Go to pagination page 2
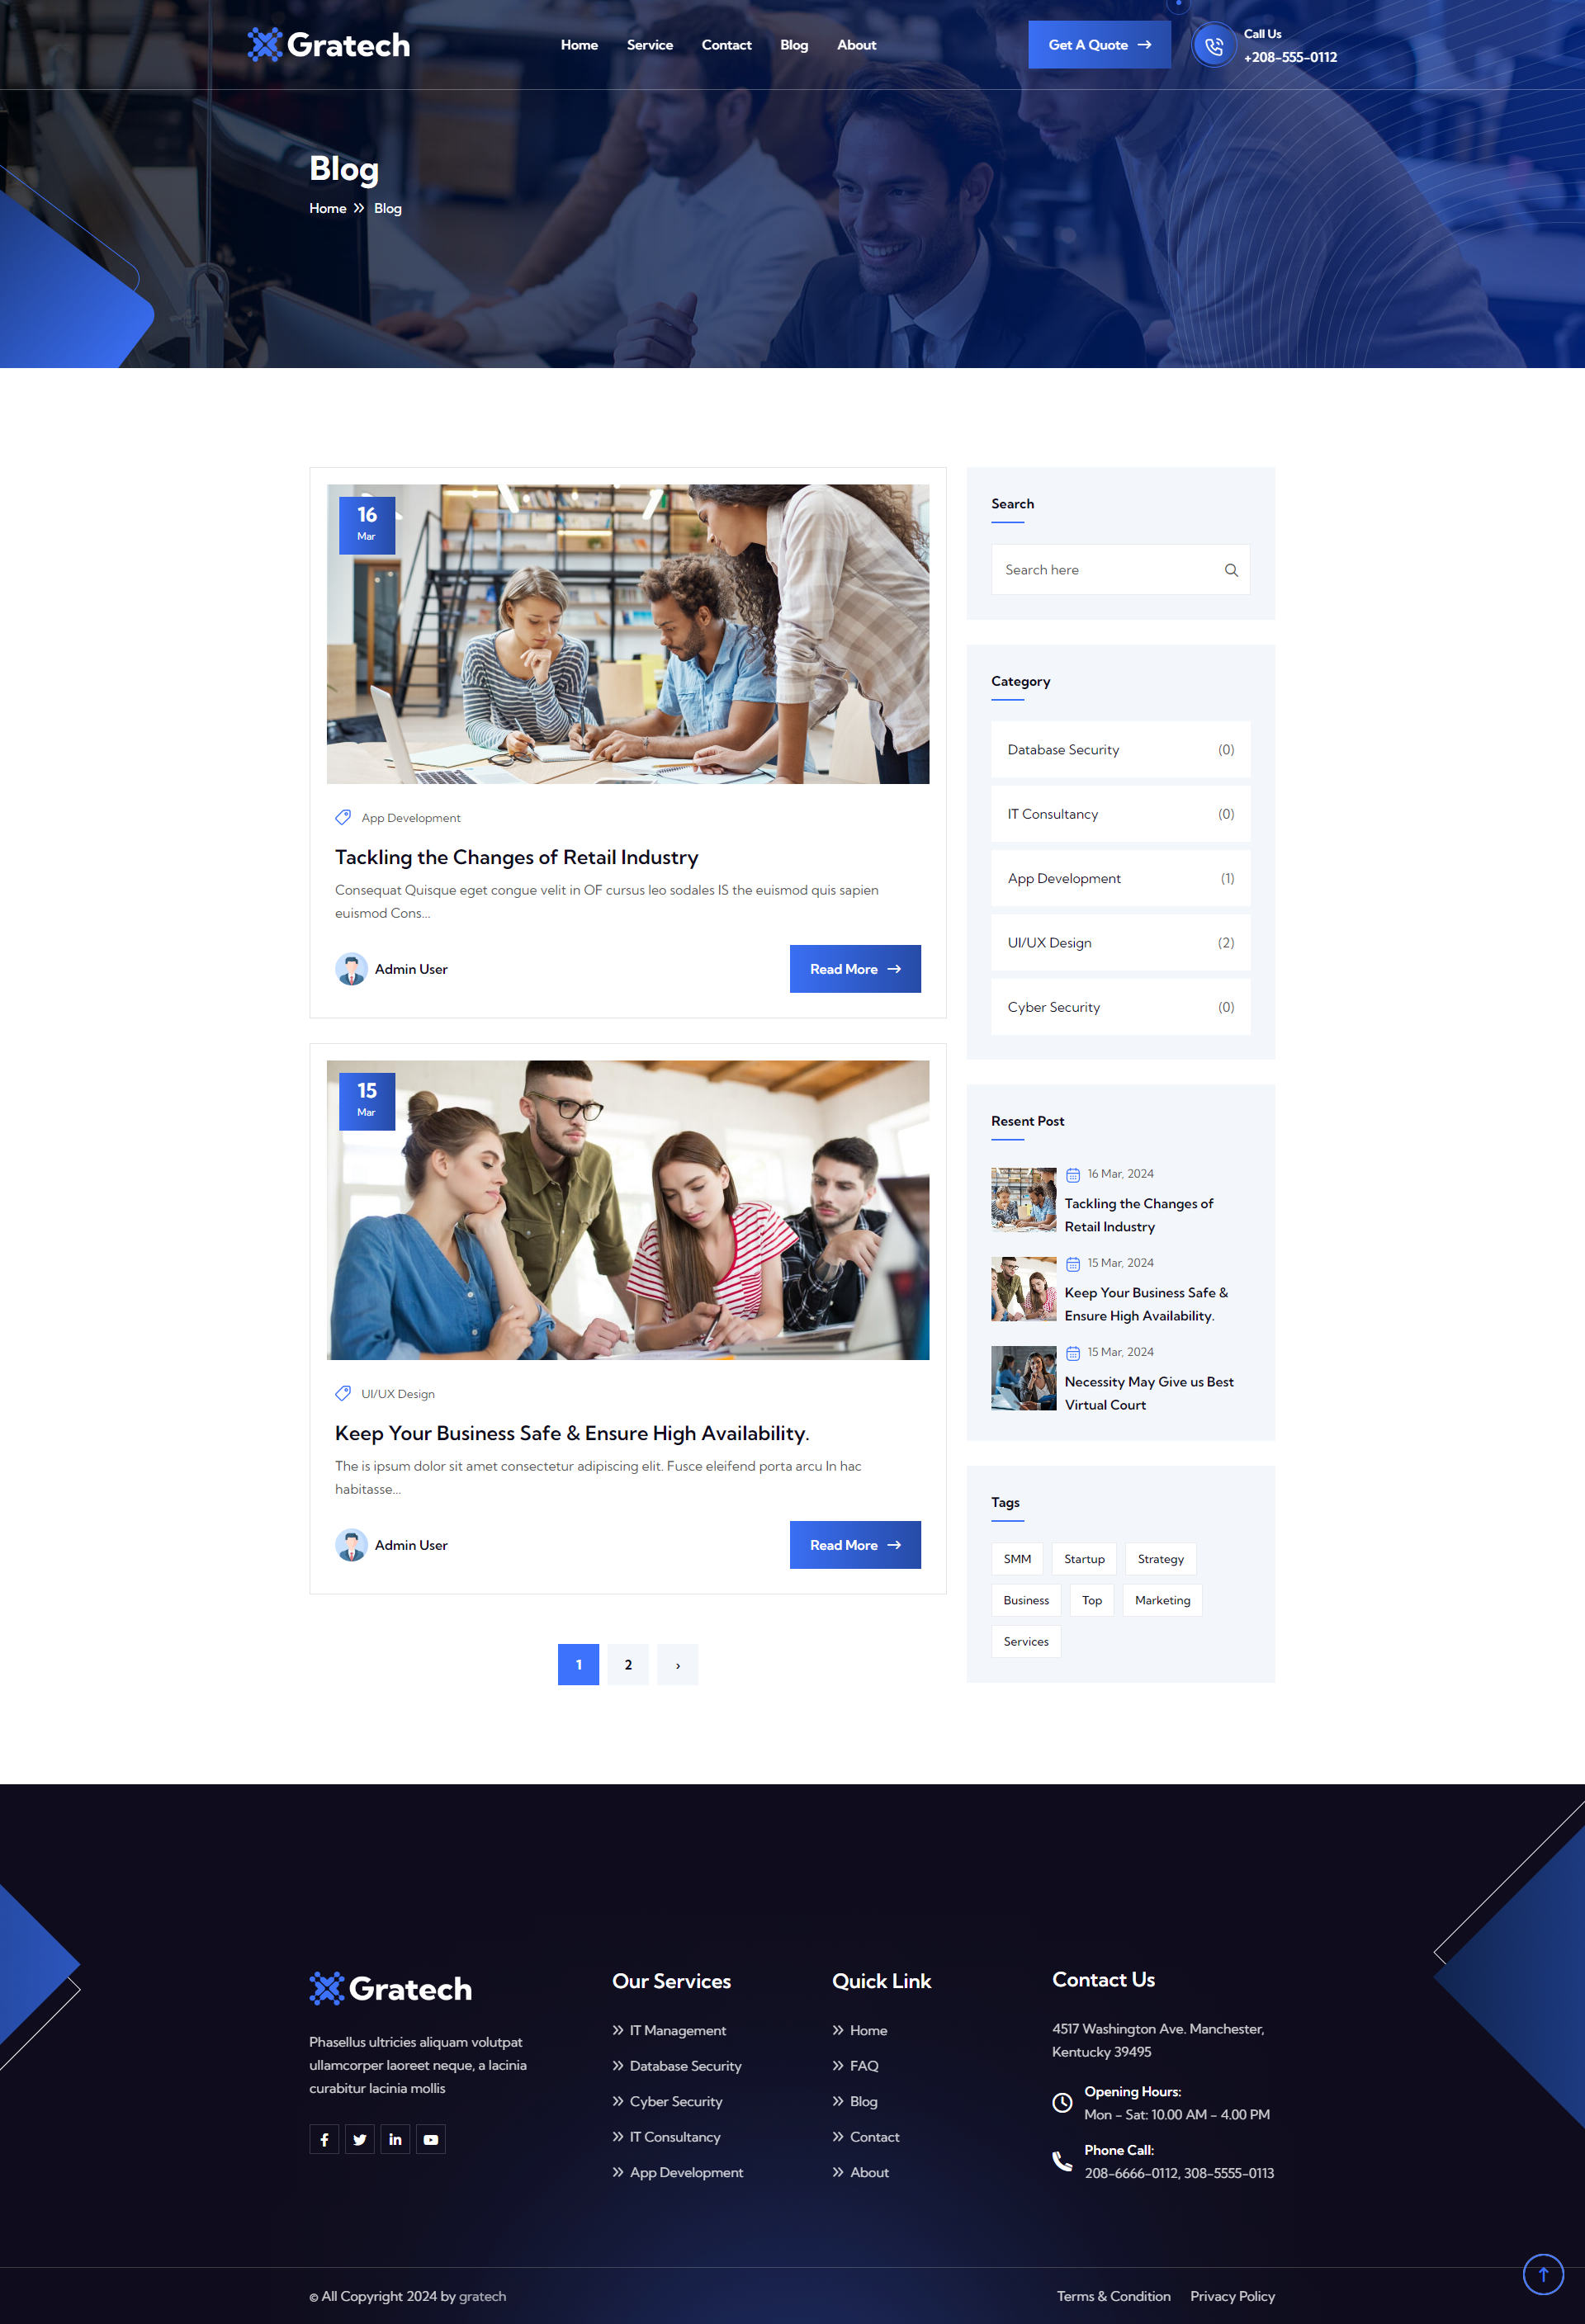This screenshot has height=2324, width=1585. [x=628, y=1665]
